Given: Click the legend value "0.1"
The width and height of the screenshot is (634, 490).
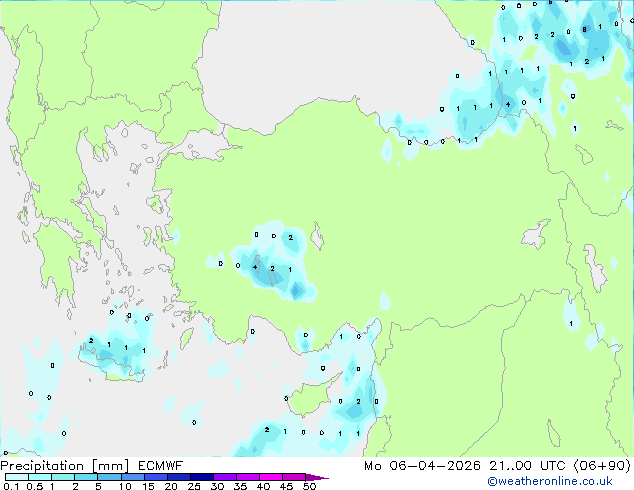Looking at the screenshot, I should tap(11, 486).
